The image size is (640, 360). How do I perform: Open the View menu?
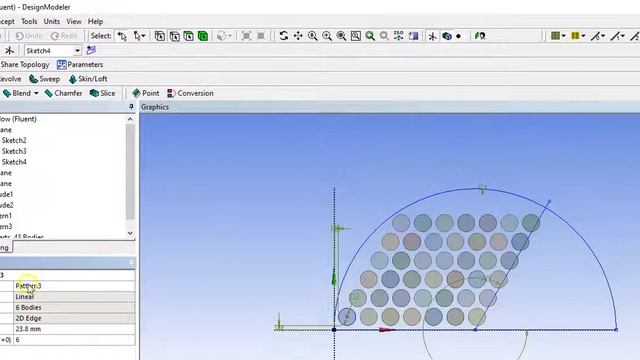point(74,21)
